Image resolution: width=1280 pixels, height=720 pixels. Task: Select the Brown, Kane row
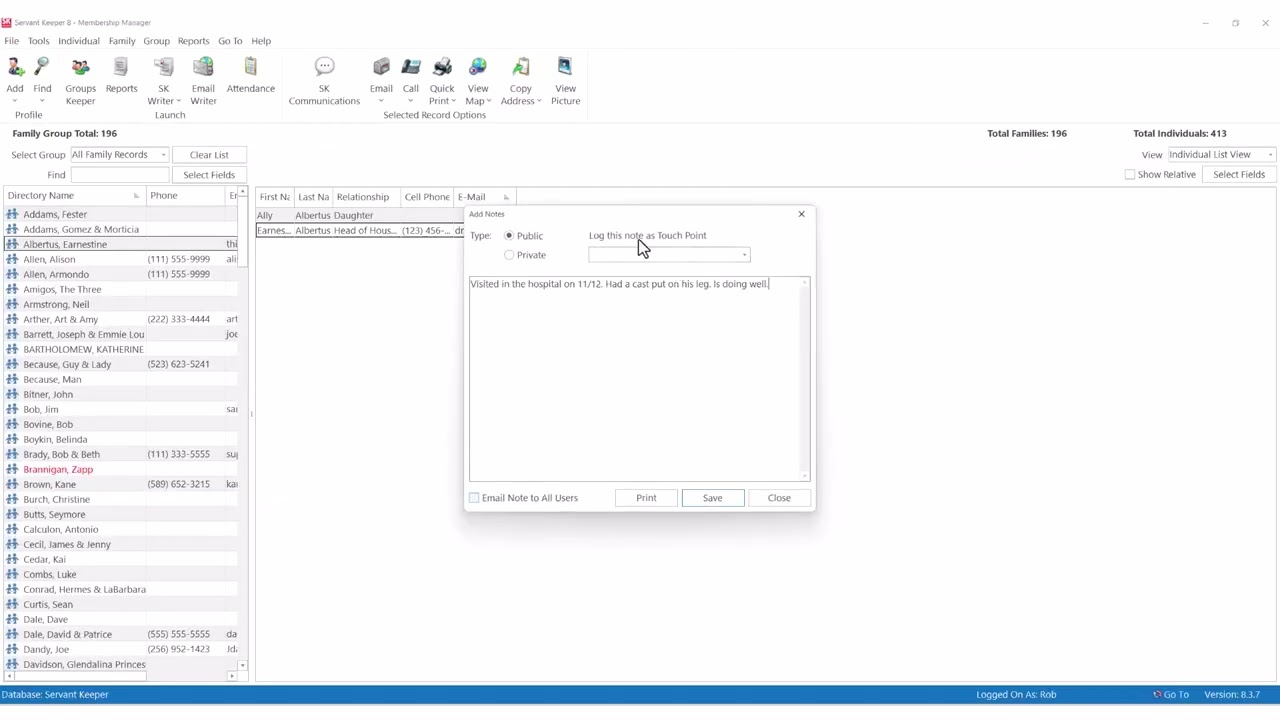(x=121, y=484)
